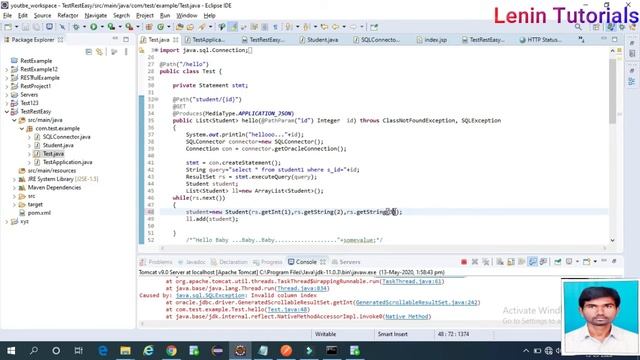The width and height of the screenshot is (640, 360).
Task: Click the editor vertical scrollbar thumb
Action: (x=612, y=91)
